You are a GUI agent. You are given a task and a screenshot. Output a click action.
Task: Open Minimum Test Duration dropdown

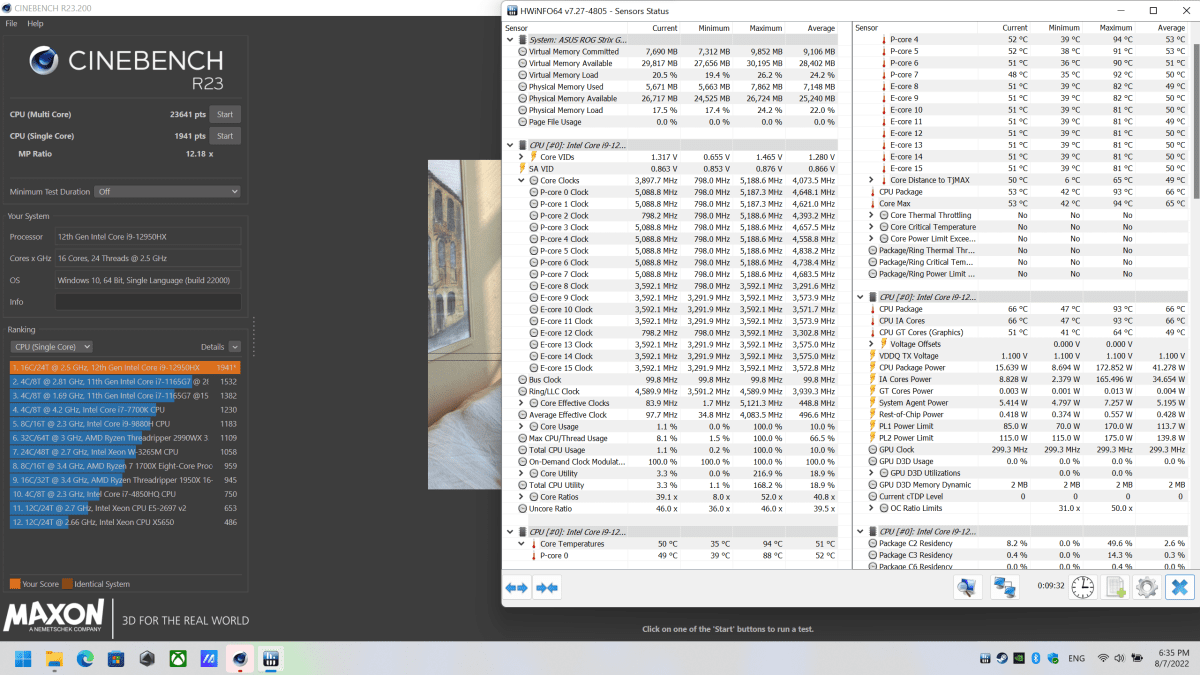coord(167,191)
